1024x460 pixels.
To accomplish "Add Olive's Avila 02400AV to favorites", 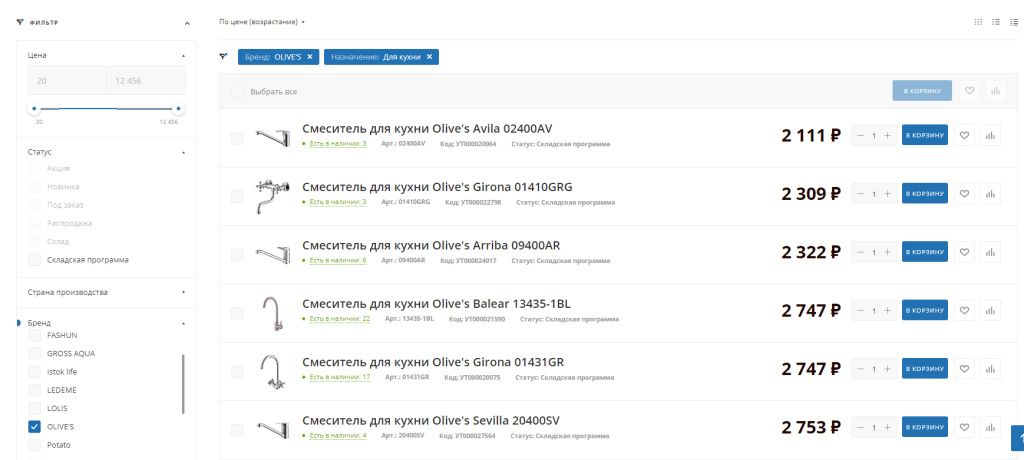I will pyautogui.click(x=965, y=136).
